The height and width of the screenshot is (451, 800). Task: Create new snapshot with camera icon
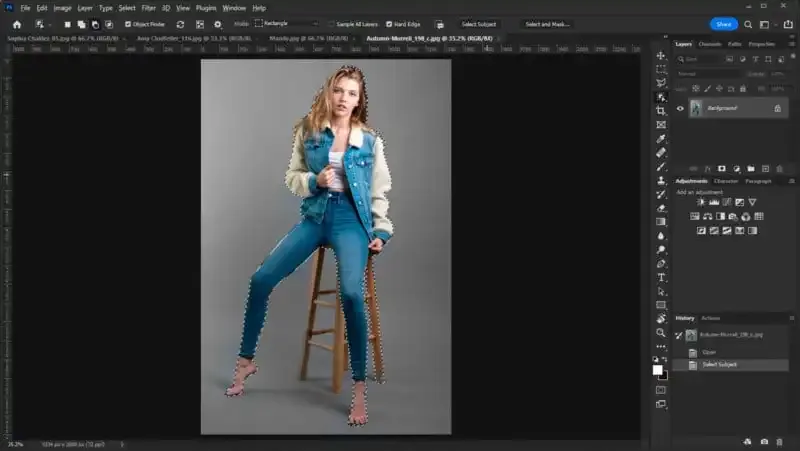pos(765,441)
